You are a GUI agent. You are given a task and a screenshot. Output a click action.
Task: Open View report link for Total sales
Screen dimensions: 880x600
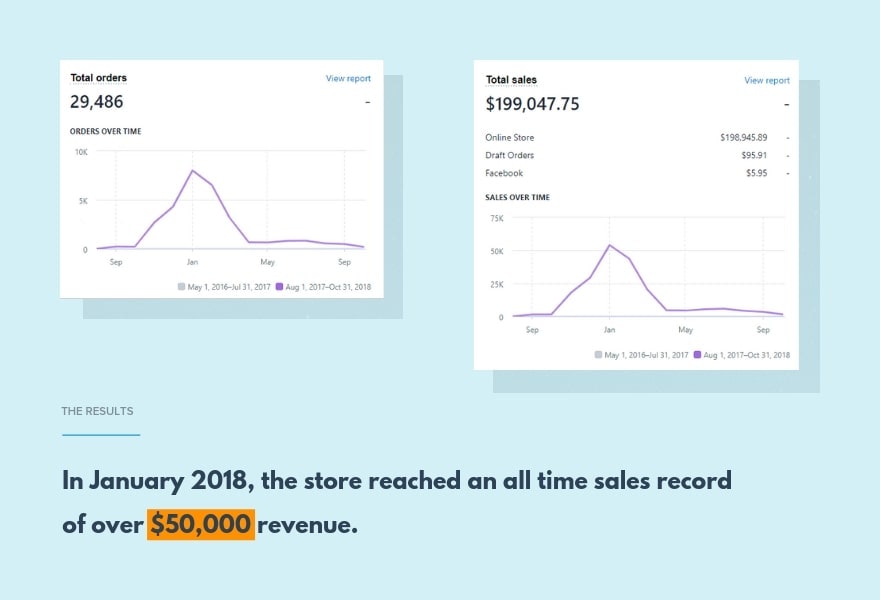point(766,80)
